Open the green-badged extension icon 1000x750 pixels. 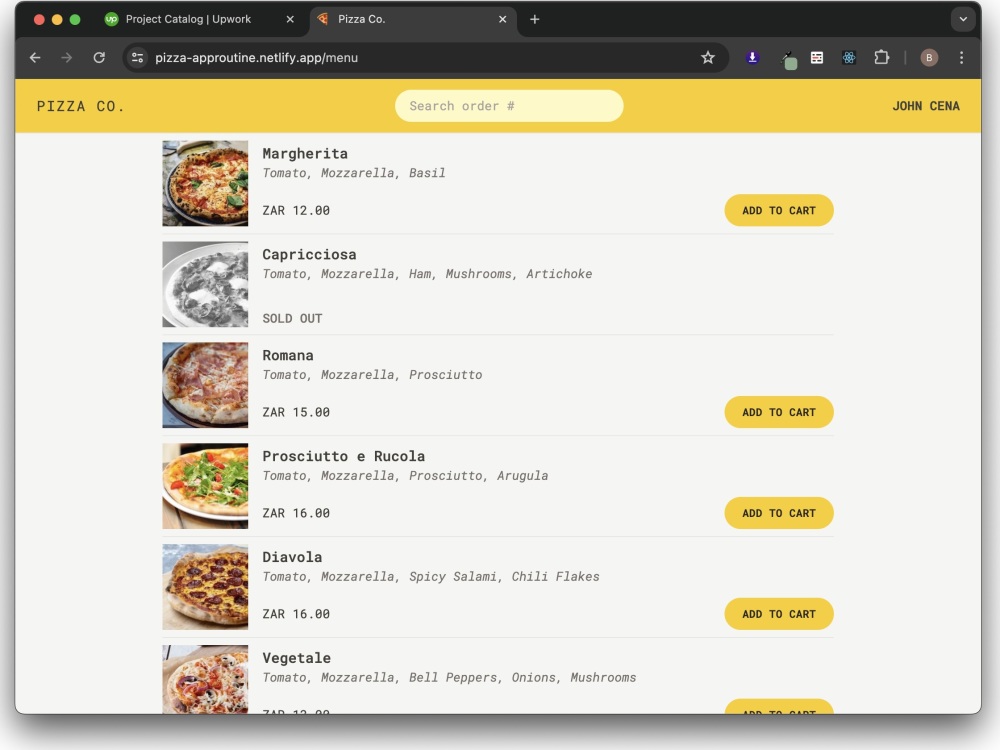(x=789, y=60)
